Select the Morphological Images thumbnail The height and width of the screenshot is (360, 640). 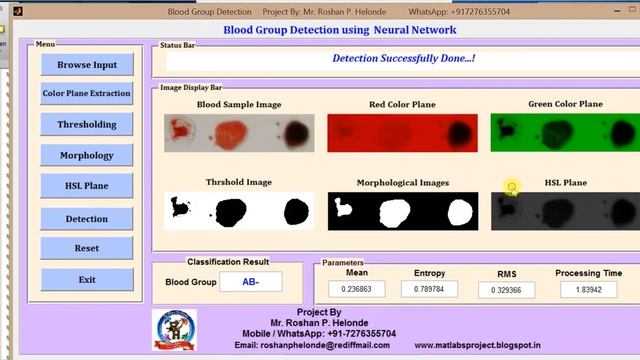[403, 211]
